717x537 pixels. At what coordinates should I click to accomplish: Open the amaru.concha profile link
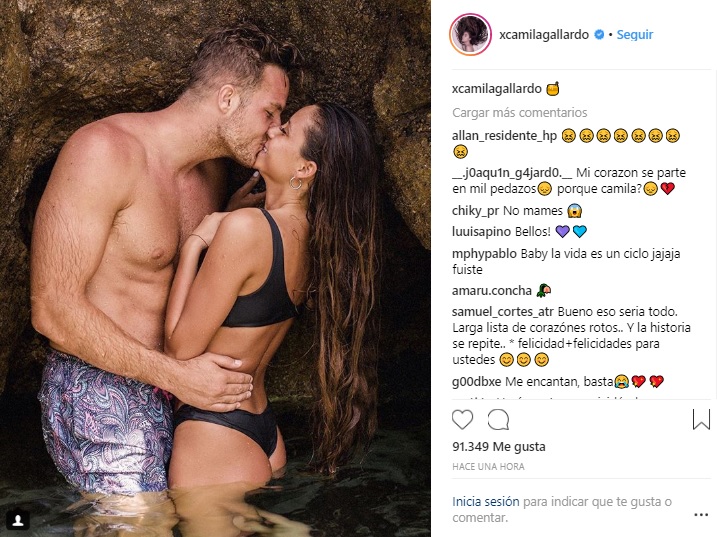click(x=492, y=291)
